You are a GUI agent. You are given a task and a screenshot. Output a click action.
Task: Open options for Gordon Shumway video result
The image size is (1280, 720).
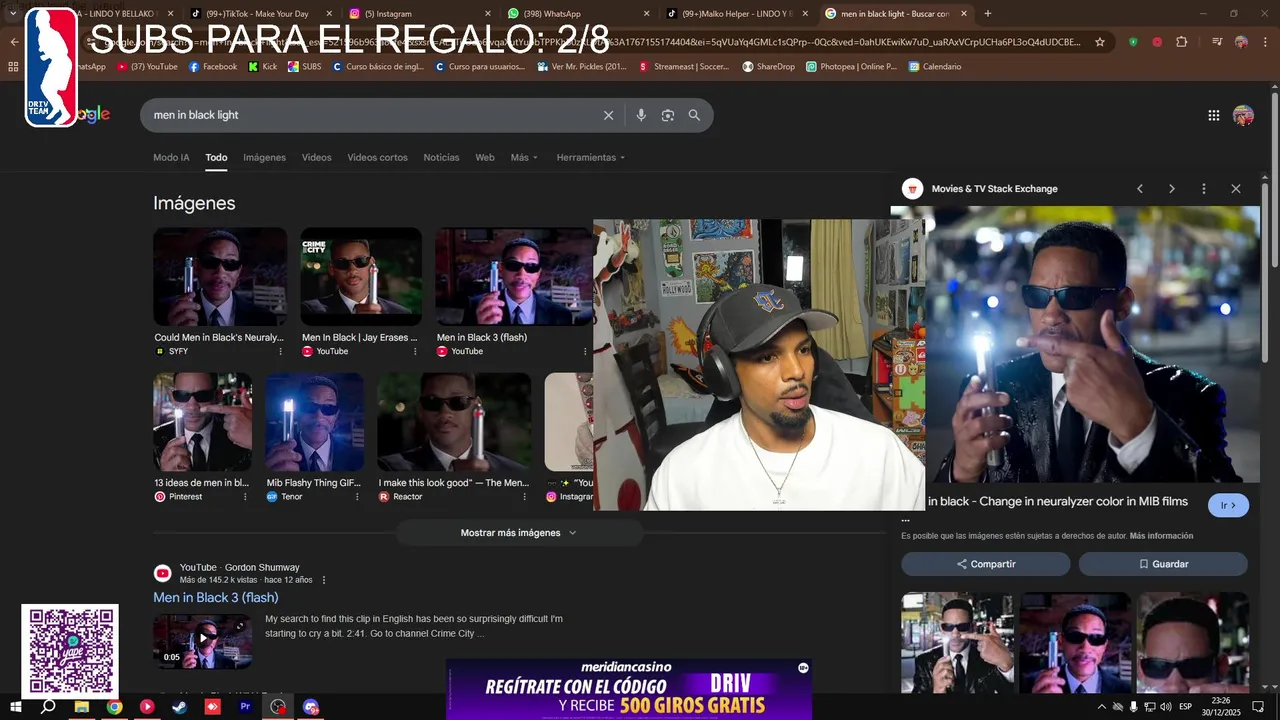point(323,580)
